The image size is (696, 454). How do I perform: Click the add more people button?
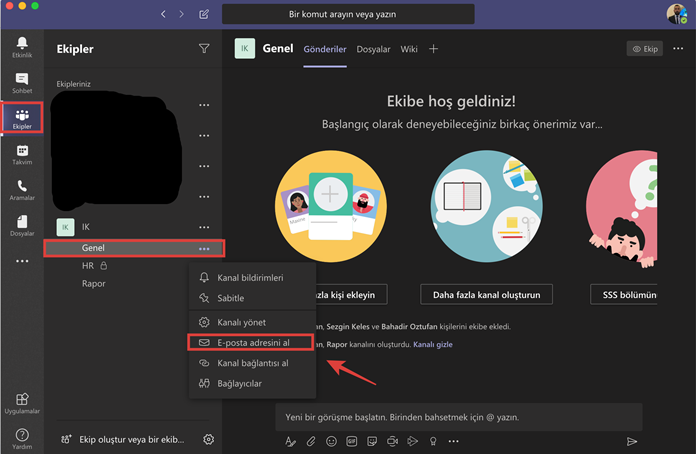pos(351,295)
